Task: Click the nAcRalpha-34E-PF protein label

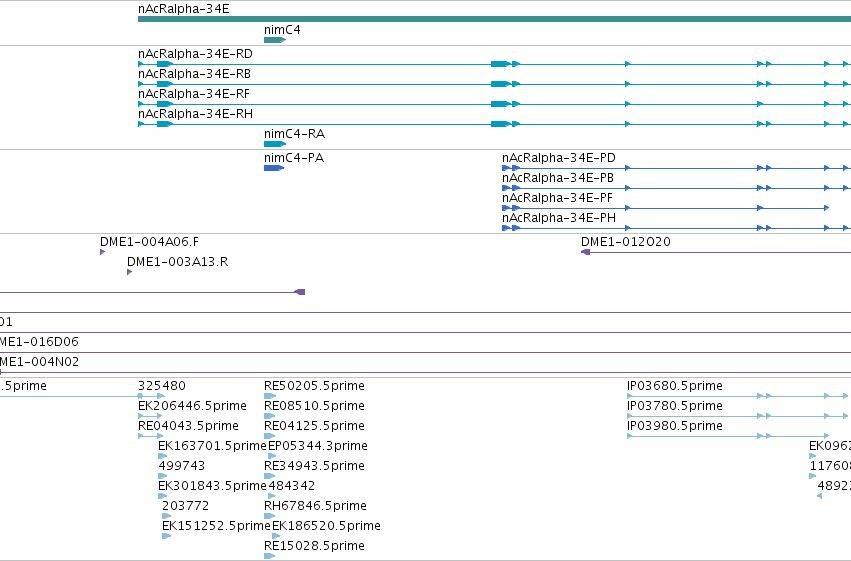Action: [x=557, y=198]
